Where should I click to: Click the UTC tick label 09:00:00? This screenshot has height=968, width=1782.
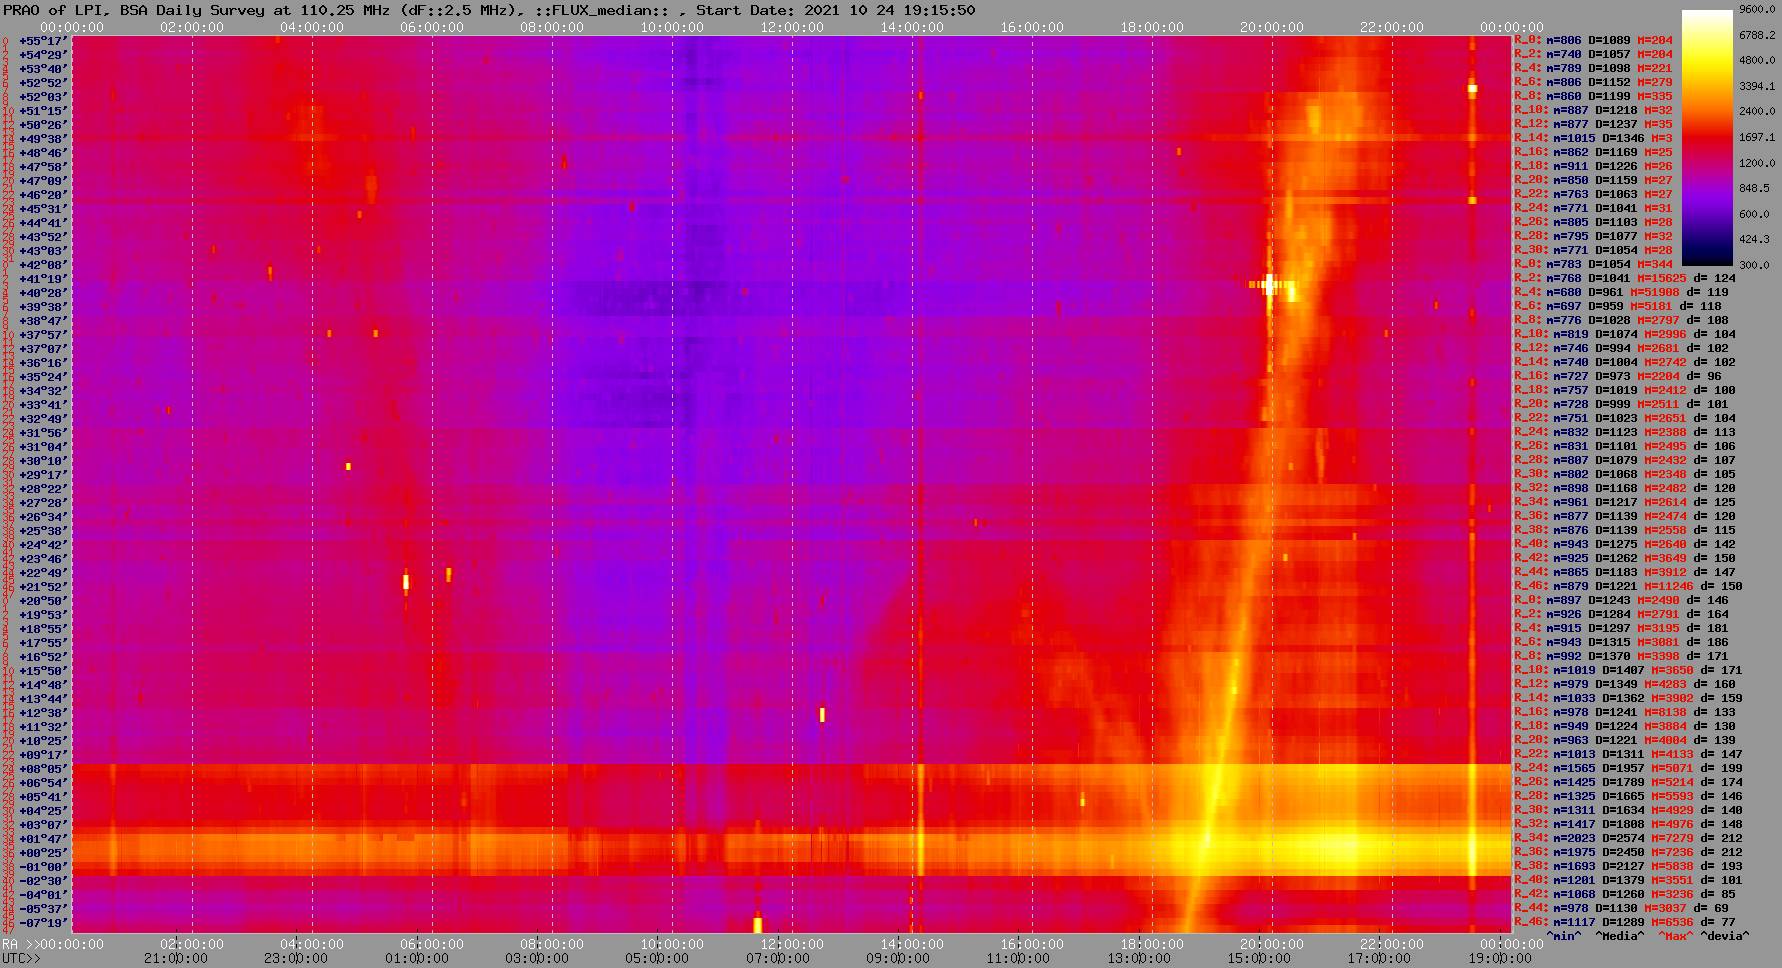pyautogui.click(x=897, y=959)
